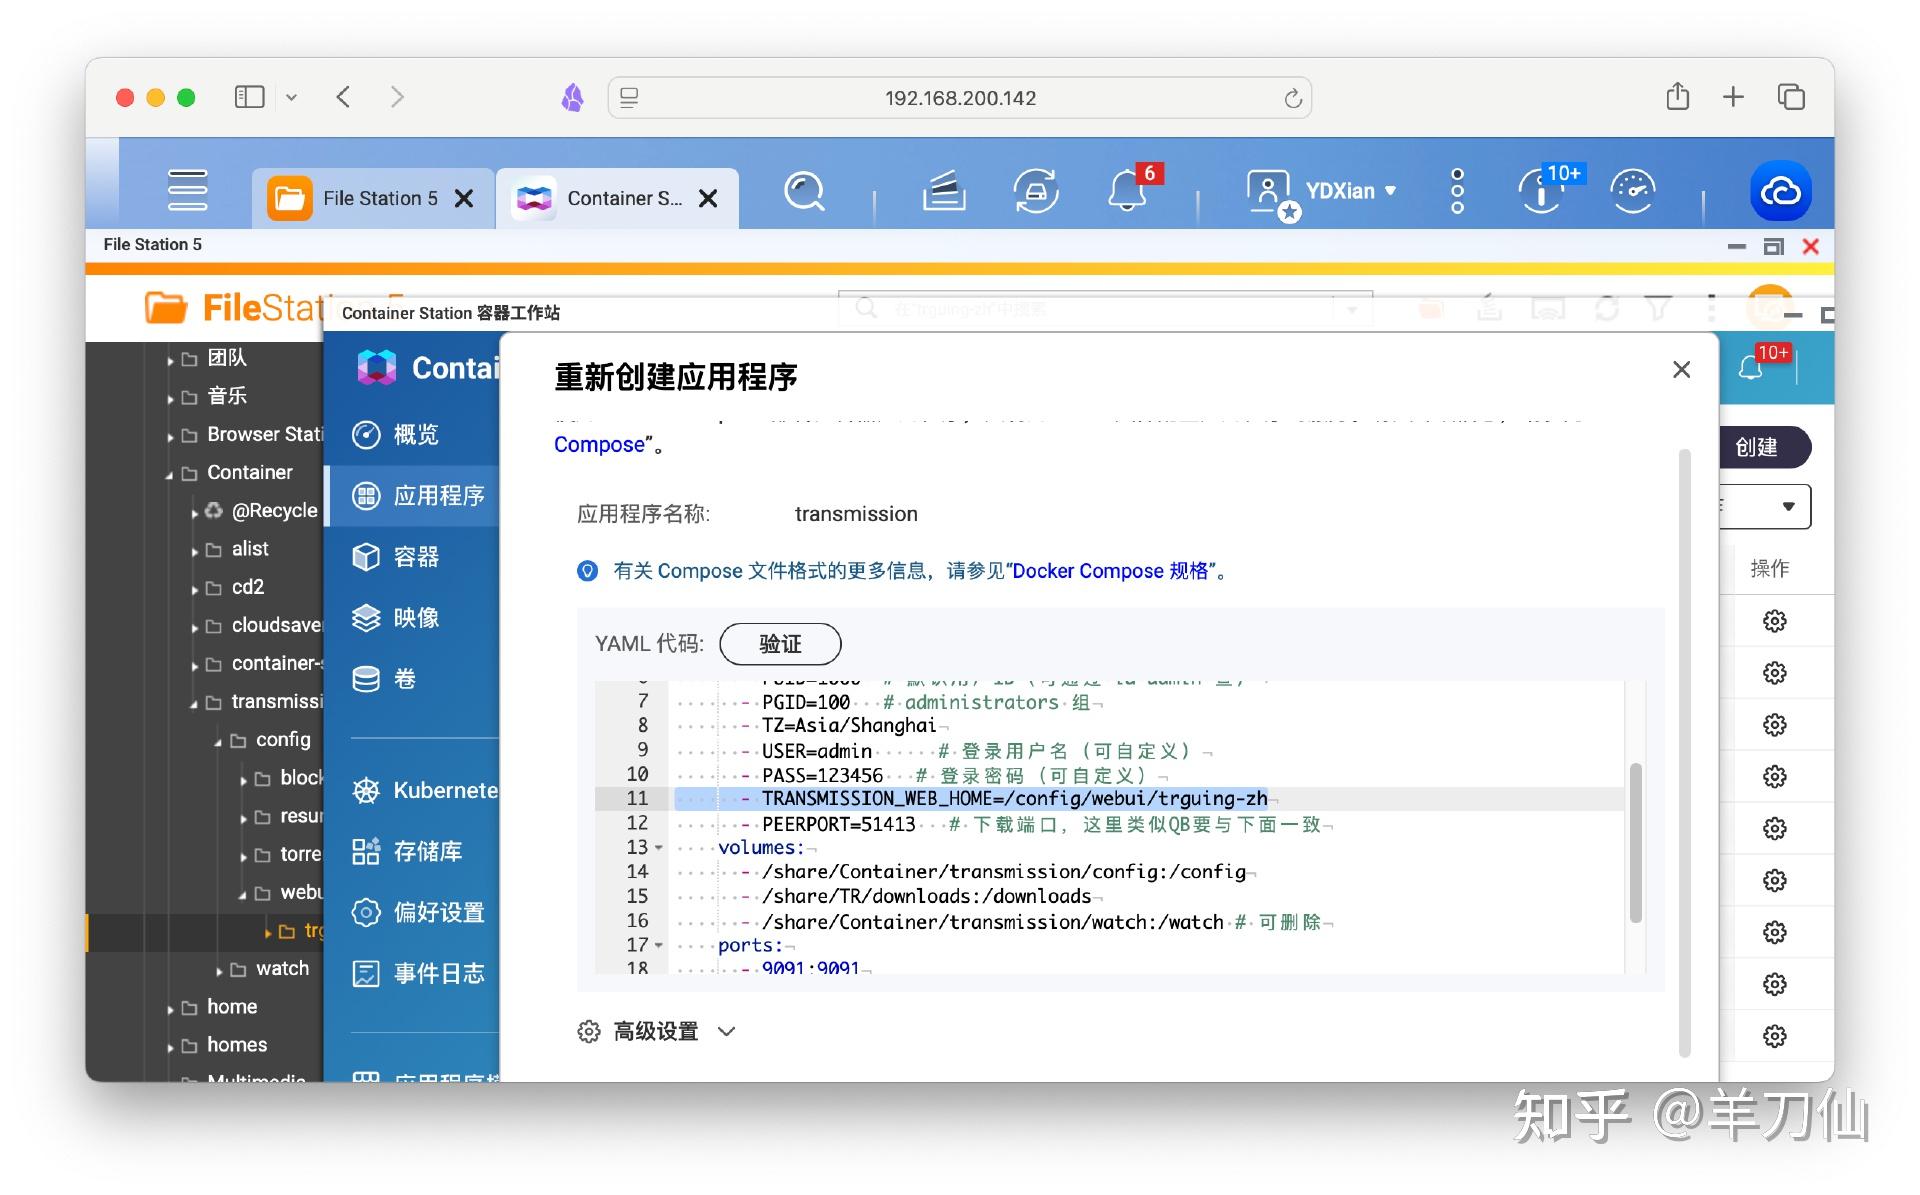
Task: Click the 验证 (Validate) YAML button
Action: 780,644
